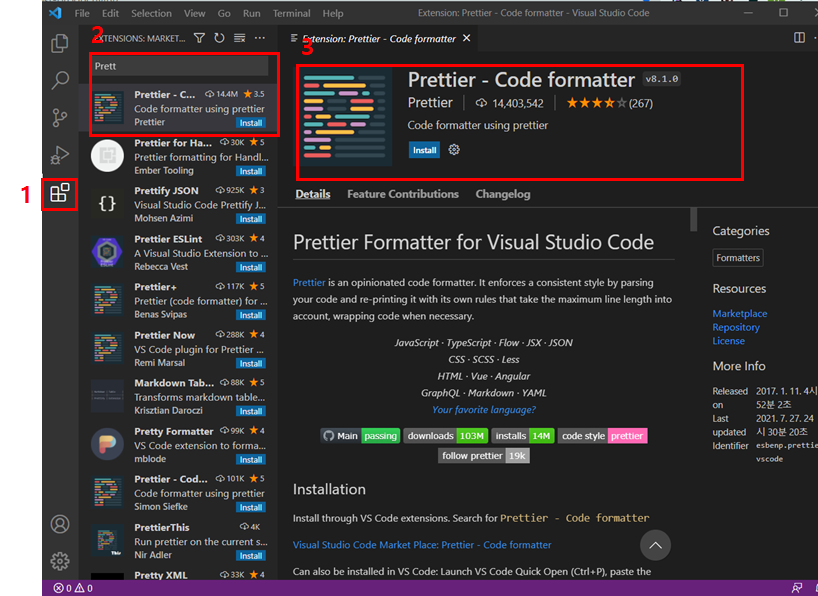Click the Main passing build badge

coord(360,436)
